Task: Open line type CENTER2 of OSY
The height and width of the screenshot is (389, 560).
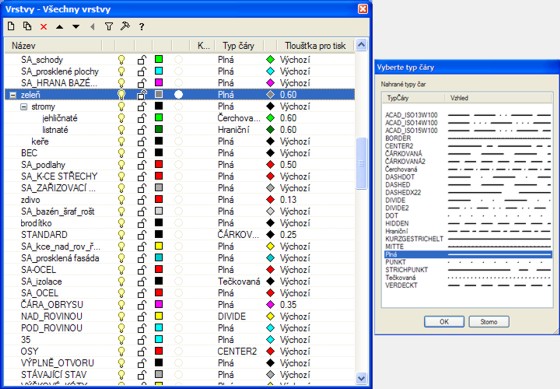Action: click(237, 351)
